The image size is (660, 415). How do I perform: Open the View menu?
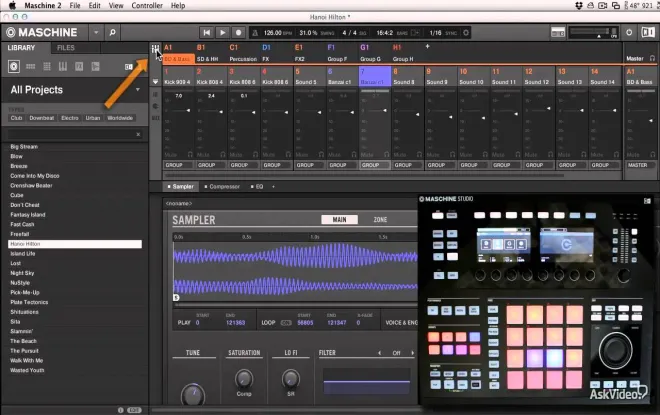116,5
